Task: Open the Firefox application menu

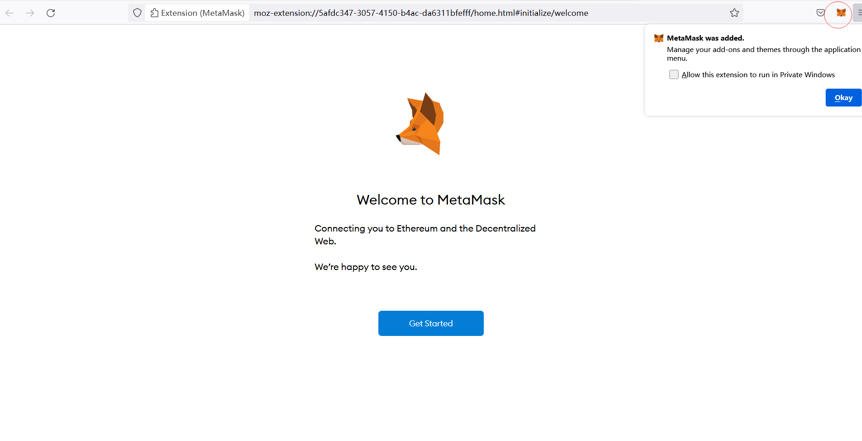Action: (859, 13)
